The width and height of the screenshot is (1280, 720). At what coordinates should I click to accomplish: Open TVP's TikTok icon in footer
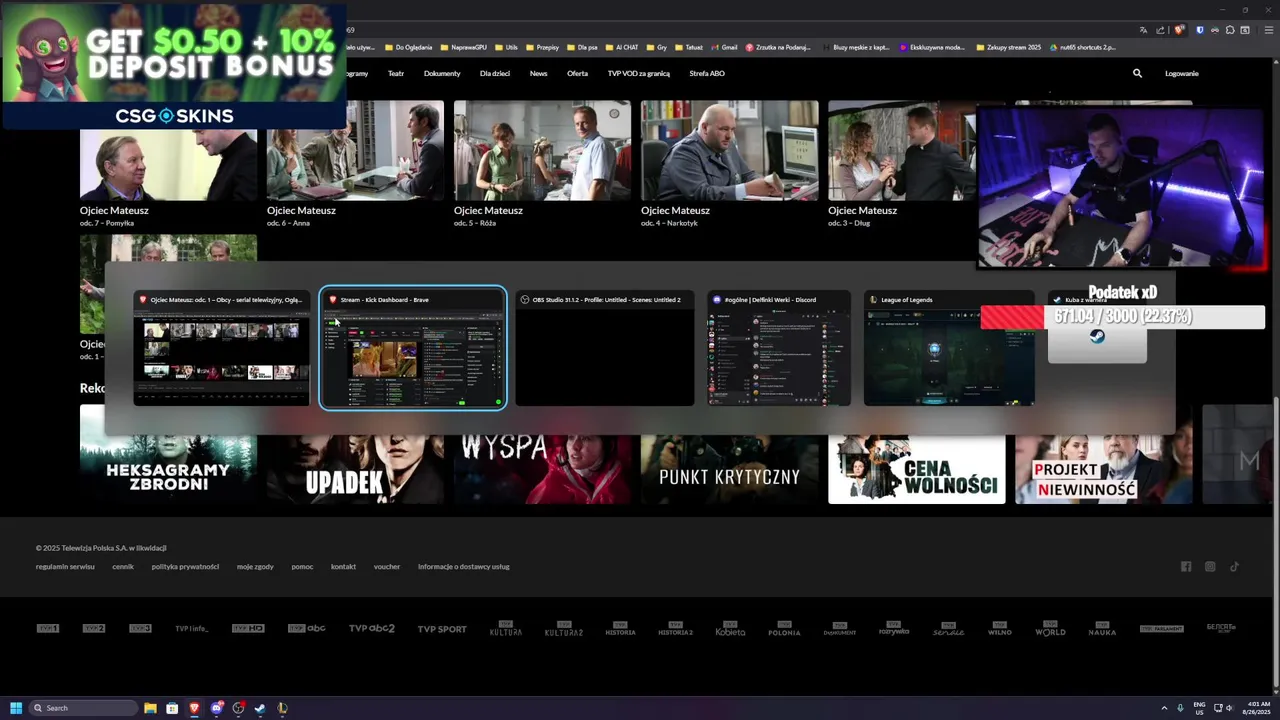click(x=1234, y=567)
